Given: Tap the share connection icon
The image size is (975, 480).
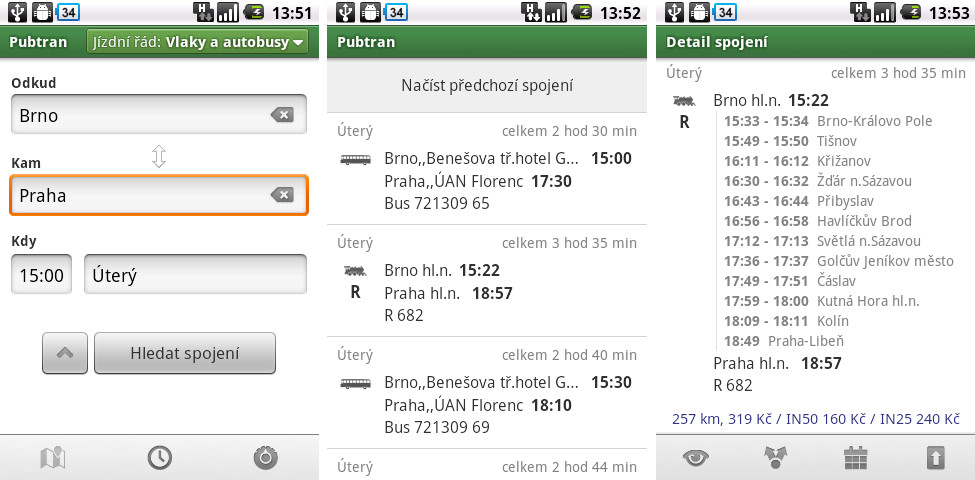Looking at the screenshot, I should pyautogui.click(x=775, y=458).
